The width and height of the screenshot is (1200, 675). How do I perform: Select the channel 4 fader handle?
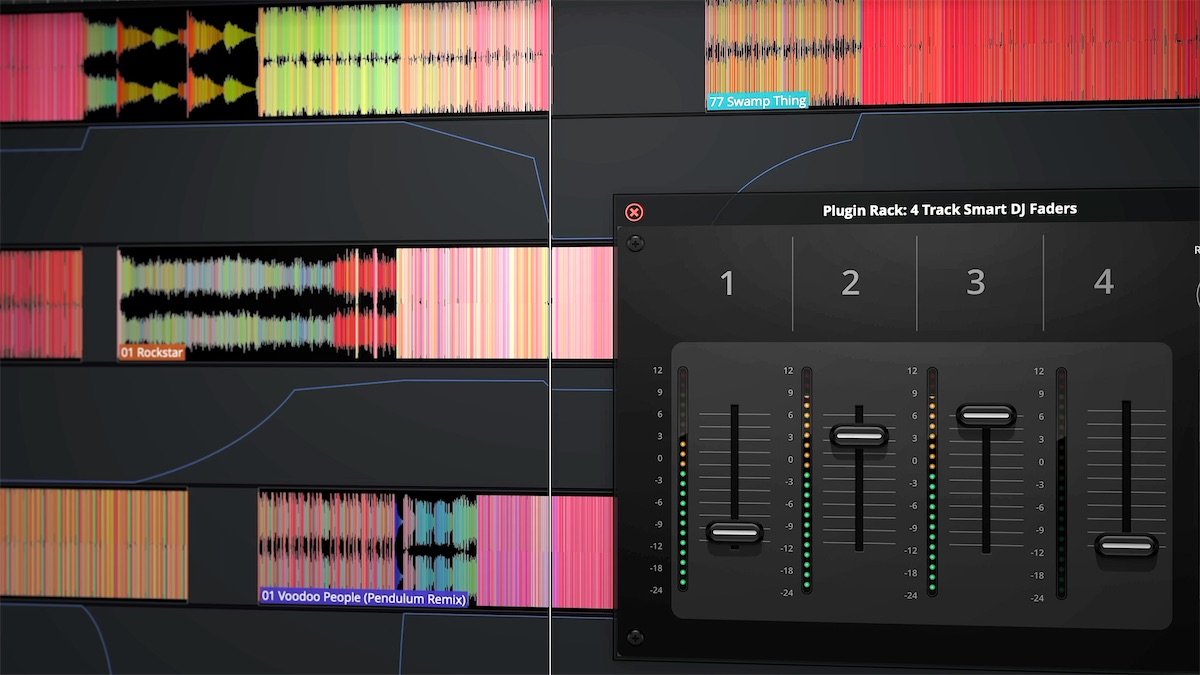click(x=1126, y=546)
